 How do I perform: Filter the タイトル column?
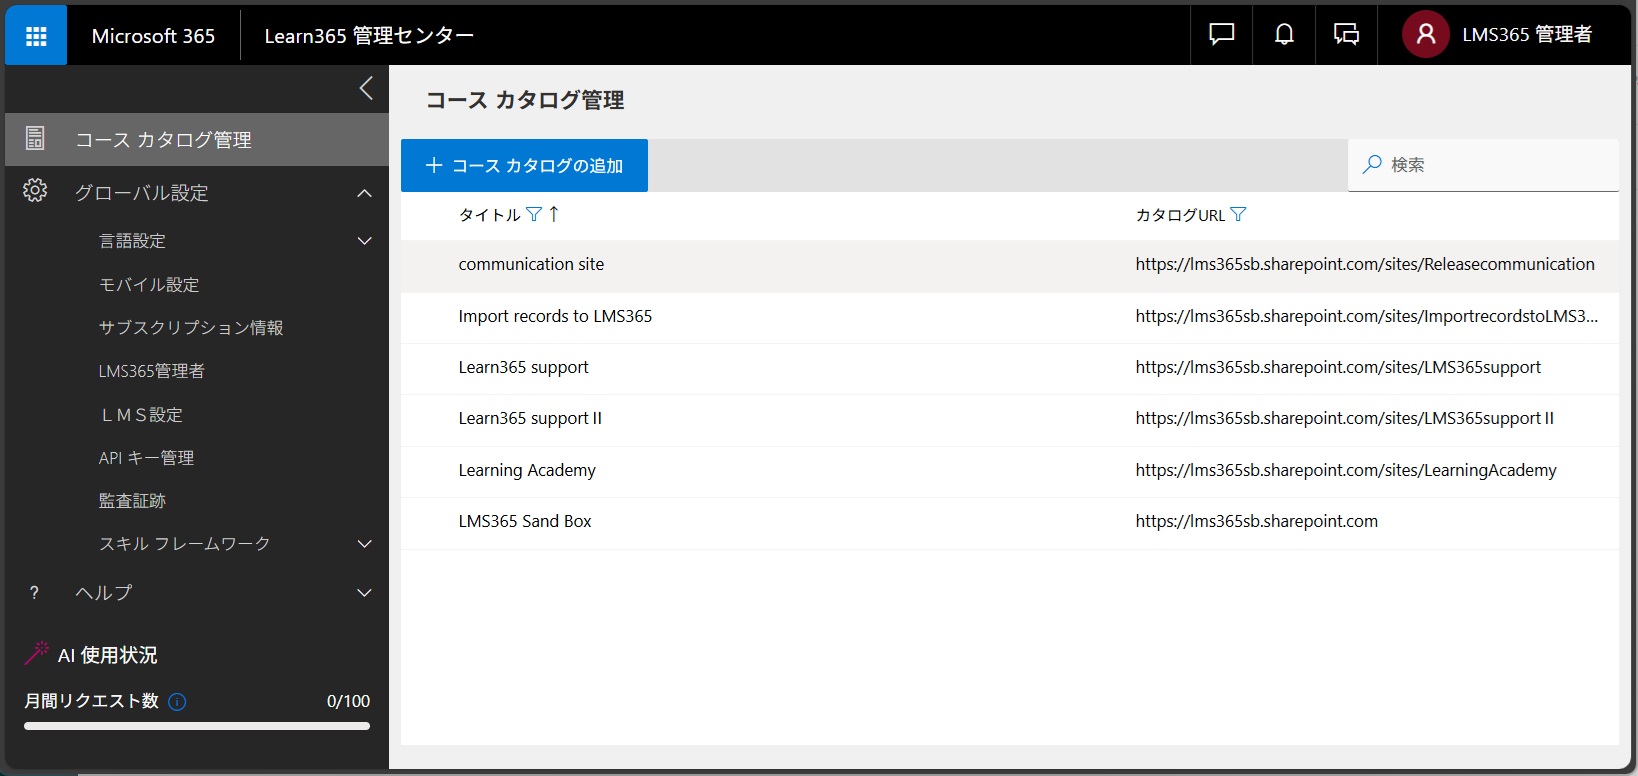pyautogui.click(x=534, y=214)
